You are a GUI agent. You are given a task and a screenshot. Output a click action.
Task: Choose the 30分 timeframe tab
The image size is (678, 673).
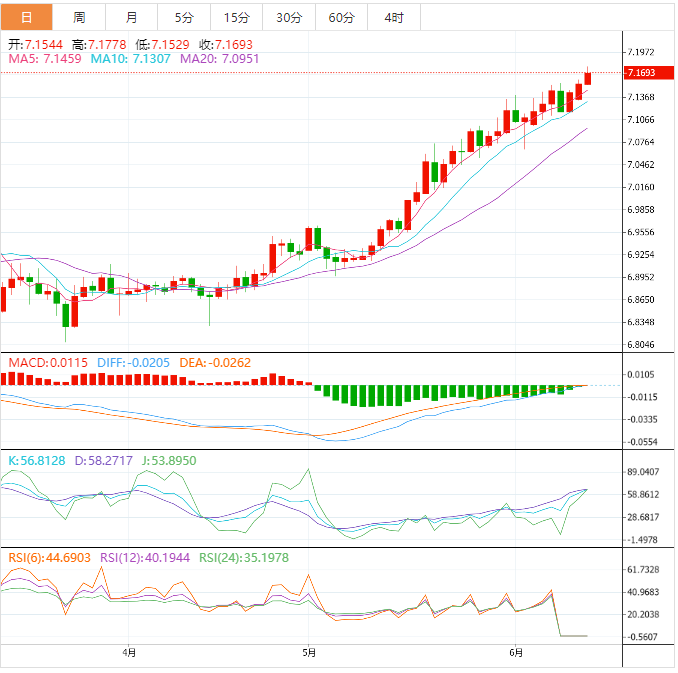(289, 17)
